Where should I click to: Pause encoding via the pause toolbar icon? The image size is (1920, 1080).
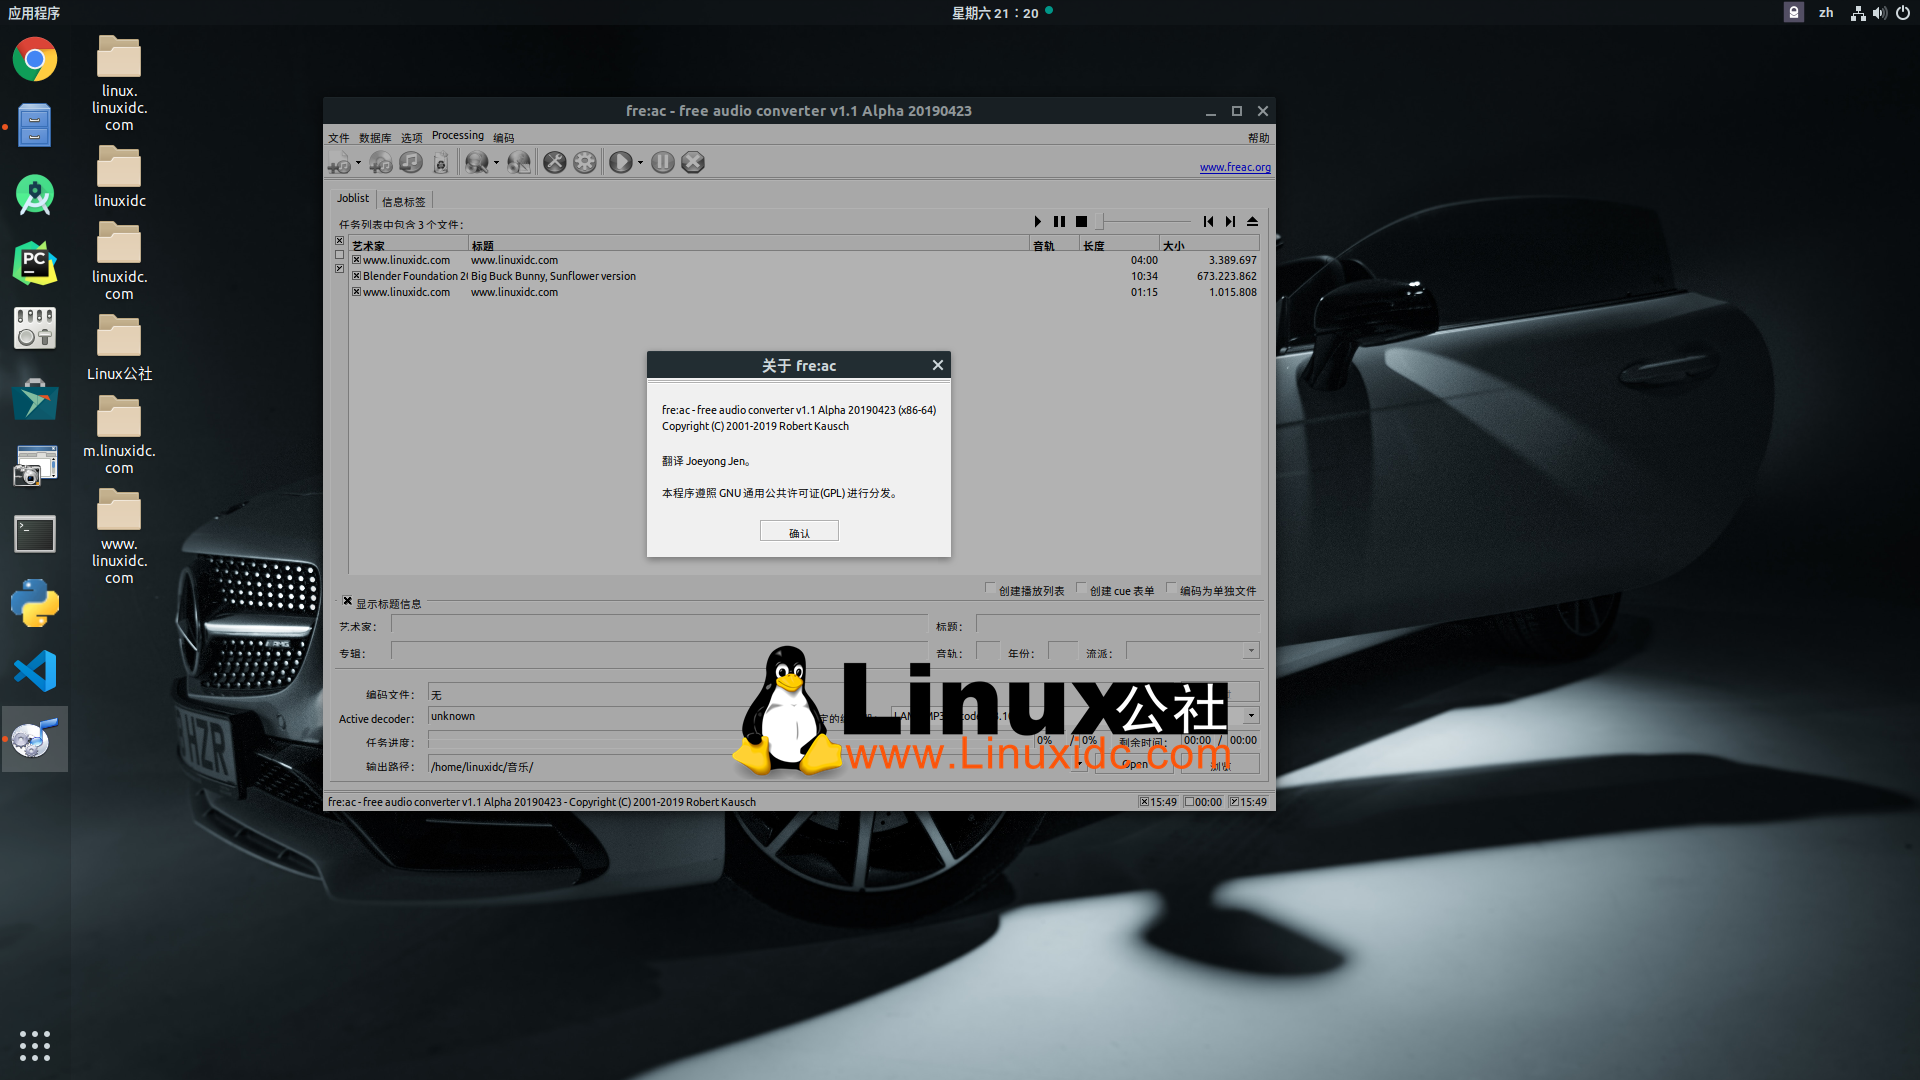pos(662,162)
